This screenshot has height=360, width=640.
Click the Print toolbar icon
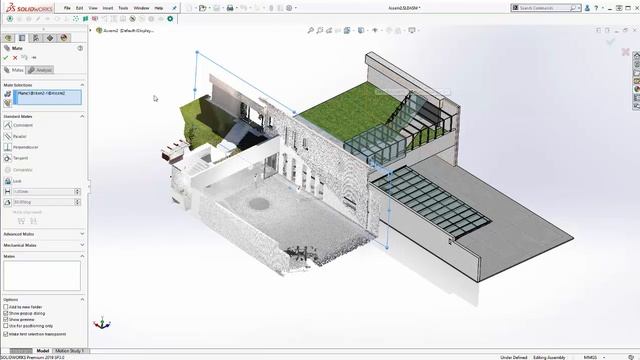click(x=230, y=8)
